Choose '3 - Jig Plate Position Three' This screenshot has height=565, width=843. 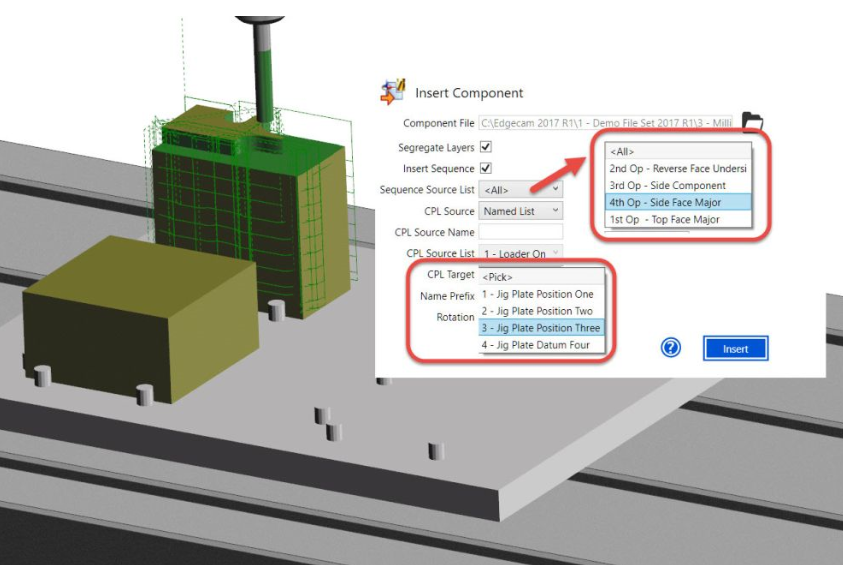coord(541,328)
